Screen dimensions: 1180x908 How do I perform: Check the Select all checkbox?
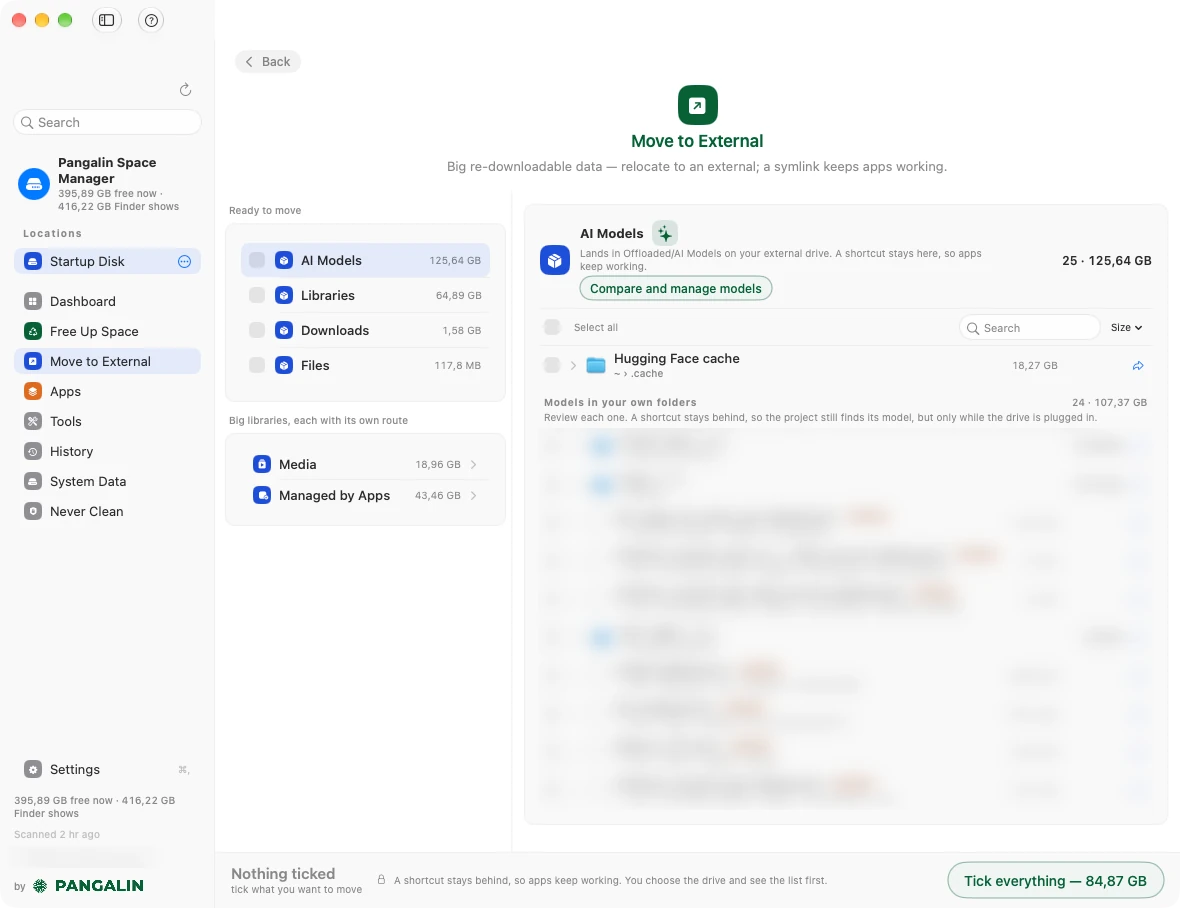(x=552, y=327)
